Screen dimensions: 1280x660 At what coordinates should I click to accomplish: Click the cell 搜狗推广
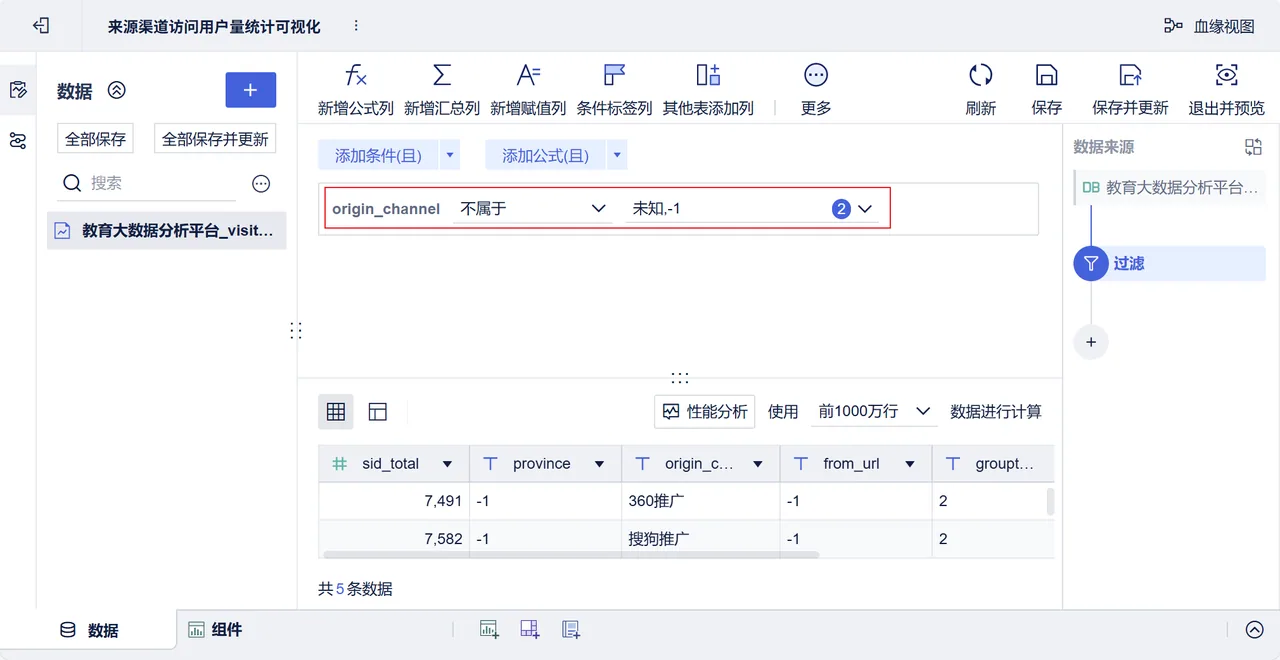[x=701, y=539]
